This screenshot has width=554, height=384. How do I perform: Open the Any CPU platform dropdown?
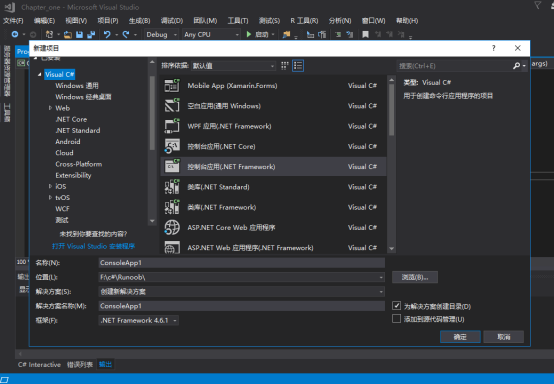click(x=211, y=34)
